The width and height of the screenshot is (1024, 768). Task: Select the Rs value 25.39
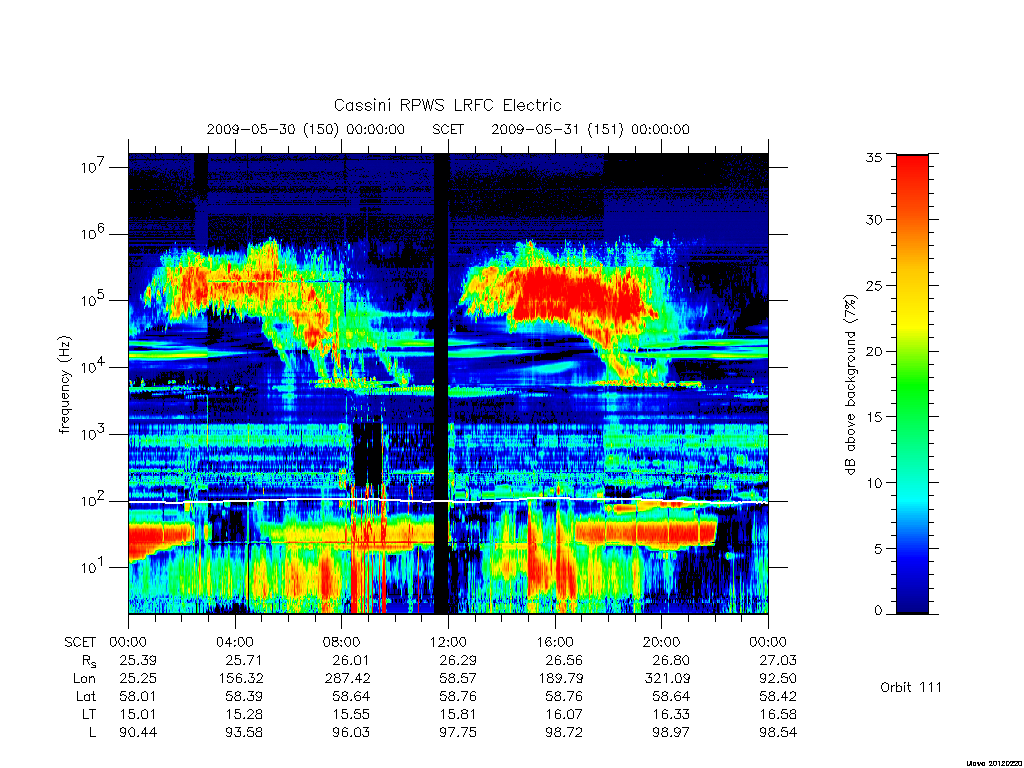(x=138, y=660)
